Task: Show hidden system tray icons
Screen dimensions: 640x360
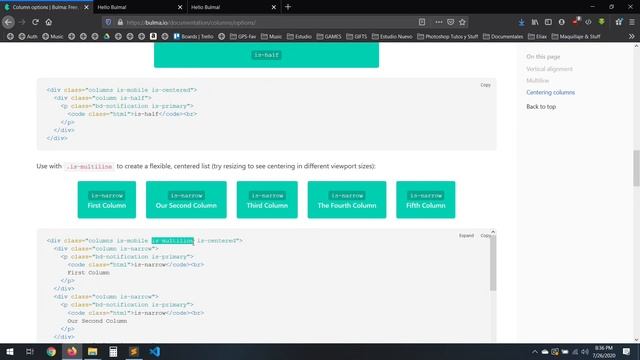Action: (535, 351)
